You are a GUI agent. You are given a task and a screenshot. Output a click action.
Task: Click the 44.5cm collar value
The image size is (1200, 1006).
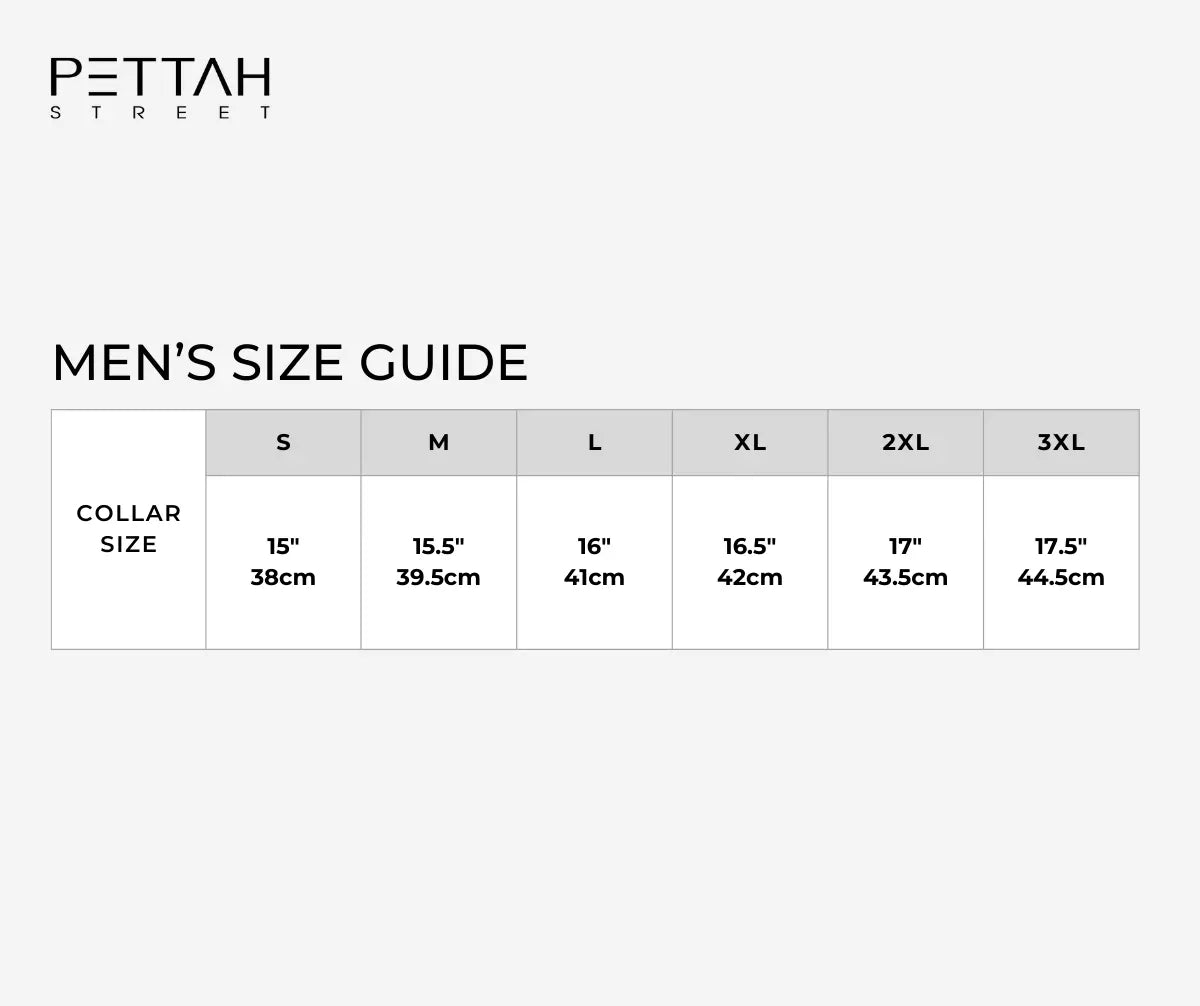click(x=1061, y=578)
